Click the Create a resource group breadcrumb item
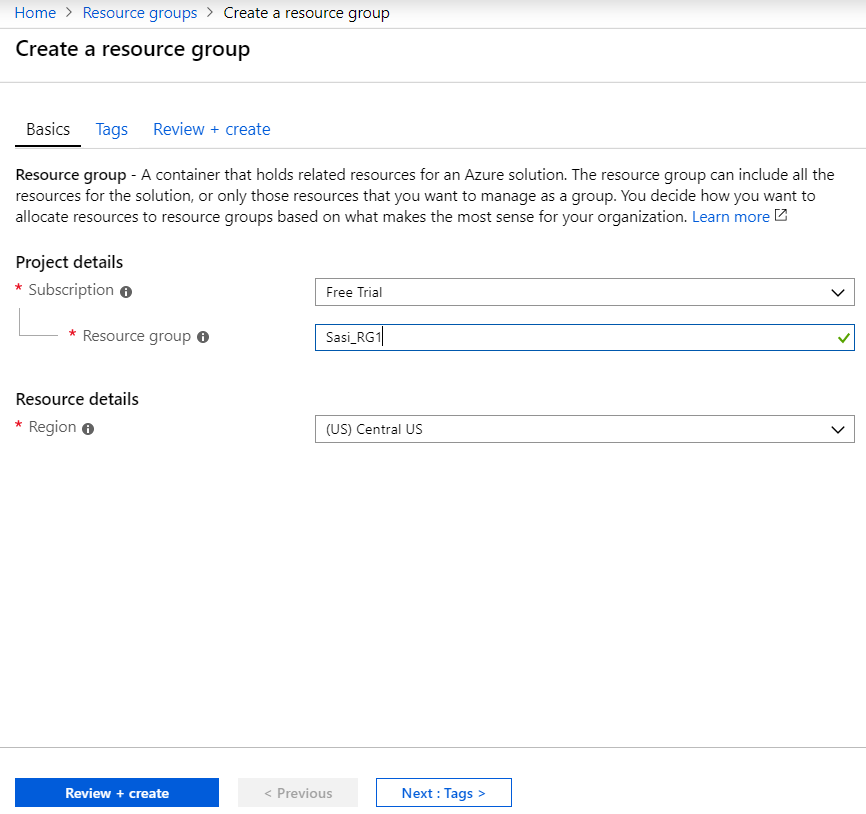The height and width of the screenshot is (814, 866). coord(307,13)
